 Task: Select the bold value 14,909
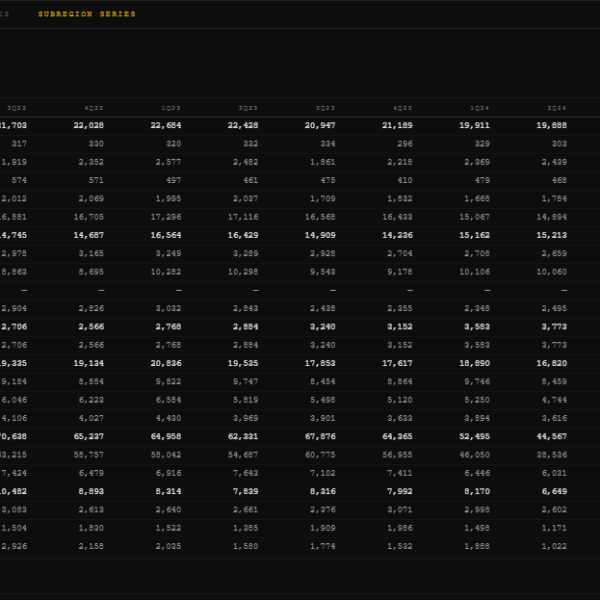coord(320,235)
